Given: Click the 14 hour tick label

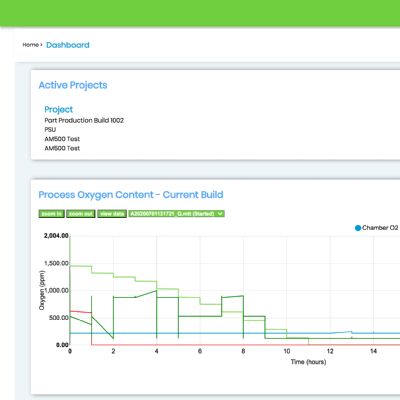Looking at the screenshot, I should point(373,351).
